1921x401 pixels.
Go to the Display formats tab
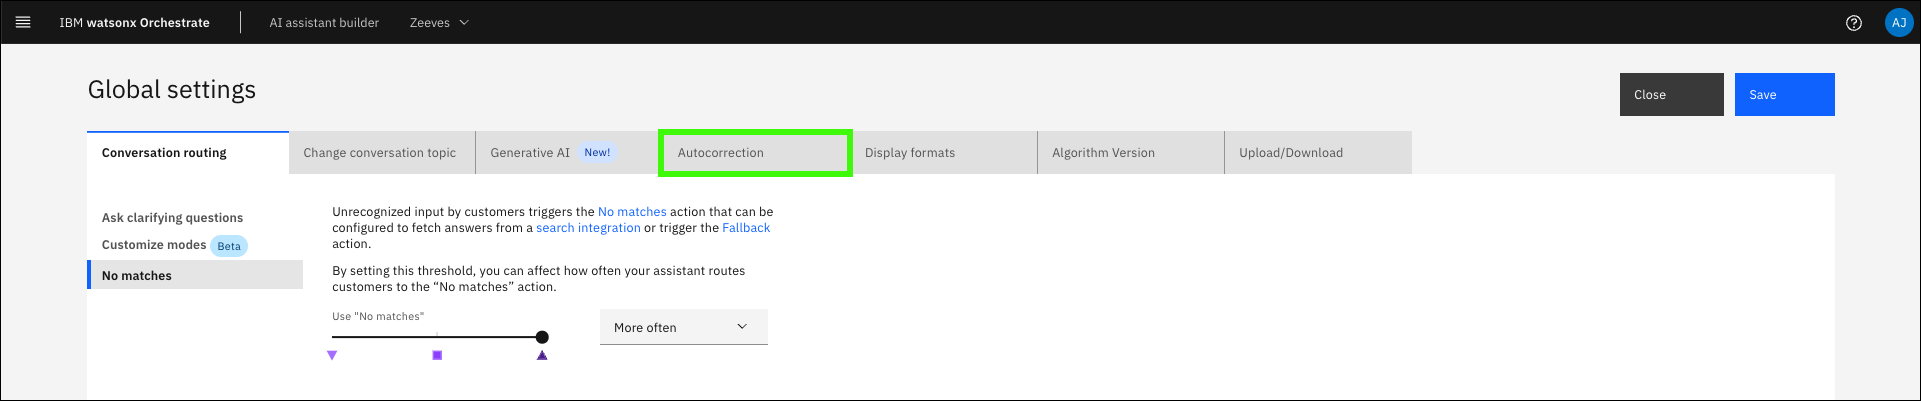tap(943, 153)
